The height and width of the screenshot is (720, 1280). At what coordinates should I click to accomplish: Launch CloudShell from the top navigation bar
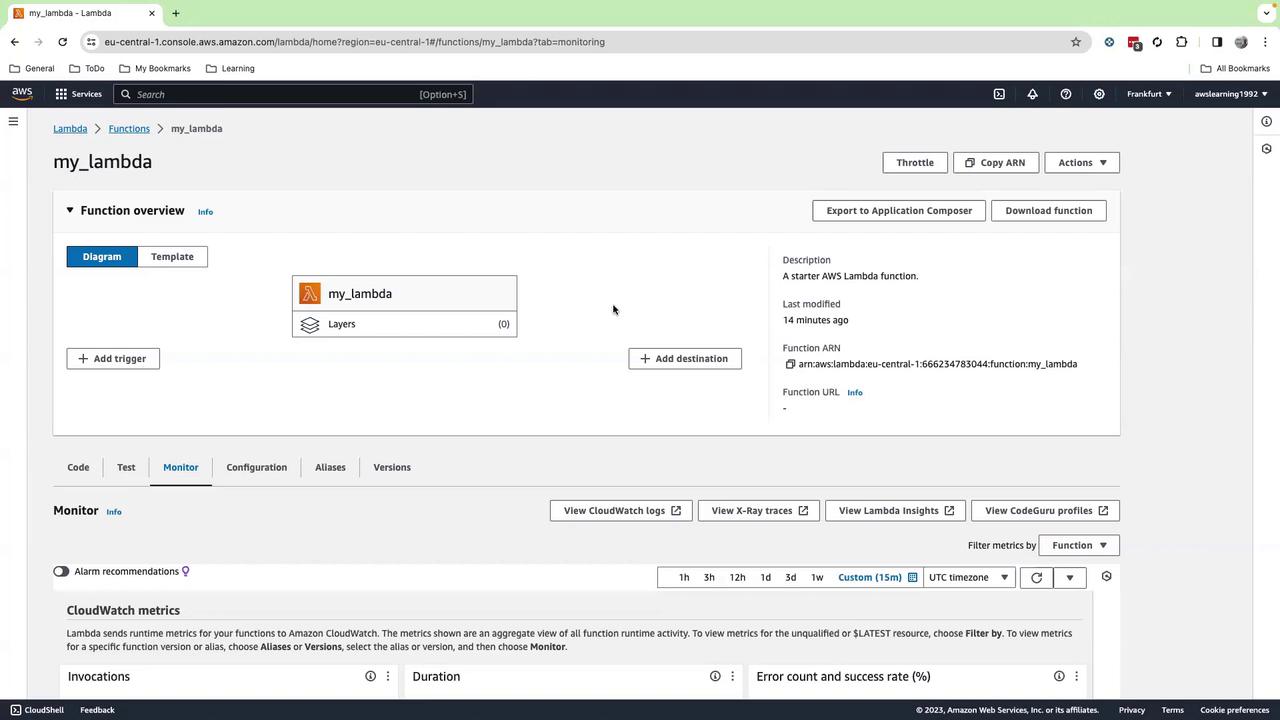(x=999, y=94)
